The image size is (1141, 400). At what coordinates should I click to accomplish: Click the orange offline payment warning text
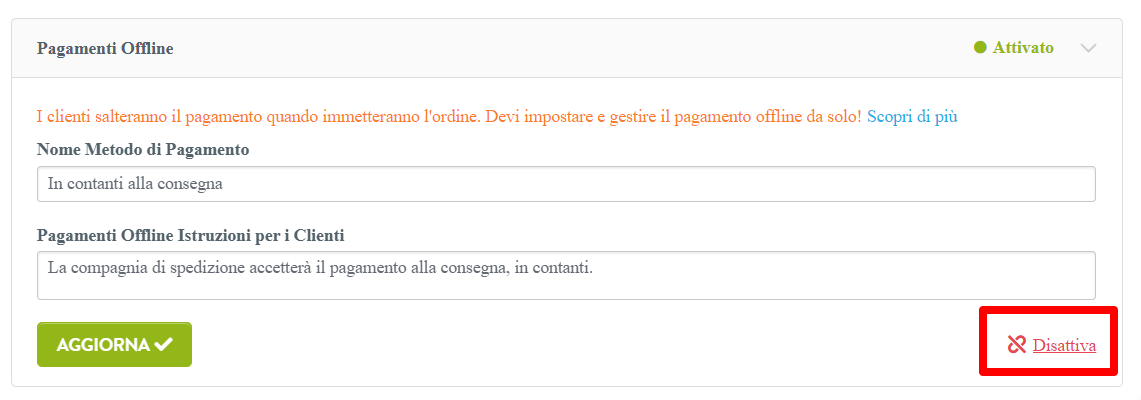tap(449, 116)
